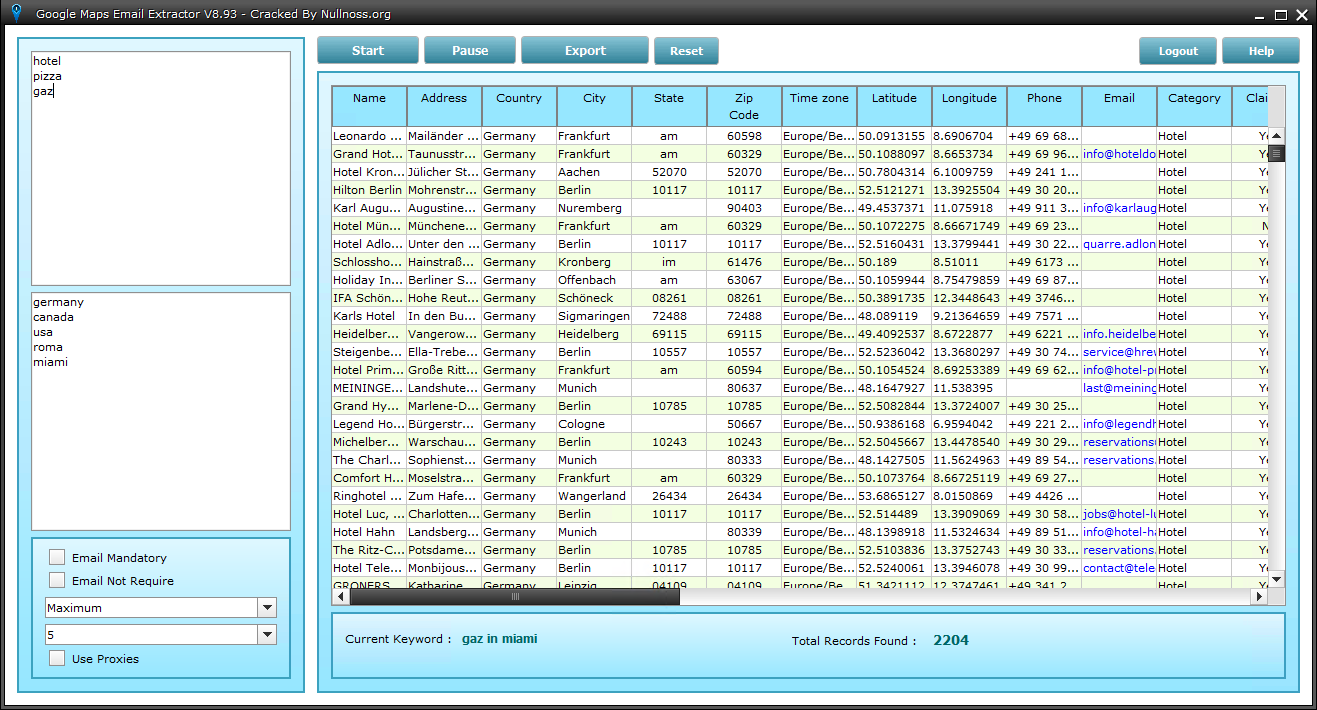1317x710 pixels.
Task: Click the latitude cell 49.4537371
Action: click(x=894, y=208)
